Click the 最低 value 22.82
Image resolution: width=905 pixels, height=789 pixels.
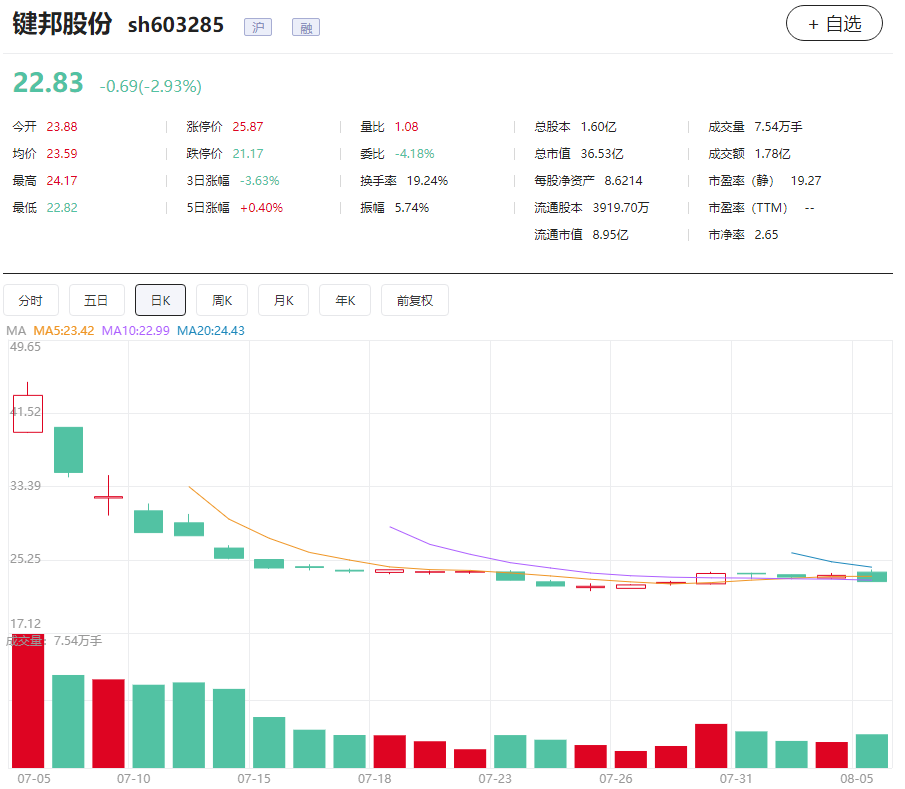point(62,207)
